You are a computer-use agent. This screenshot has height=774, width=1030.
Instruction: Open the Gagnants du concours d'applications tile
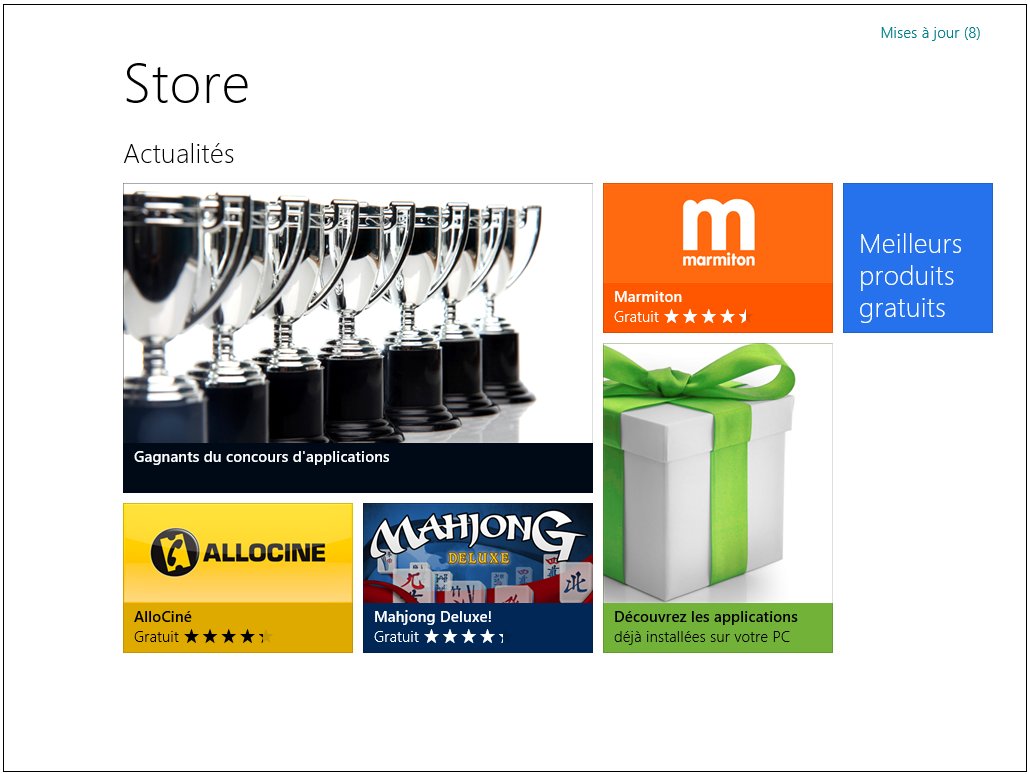tap(358, 338)
